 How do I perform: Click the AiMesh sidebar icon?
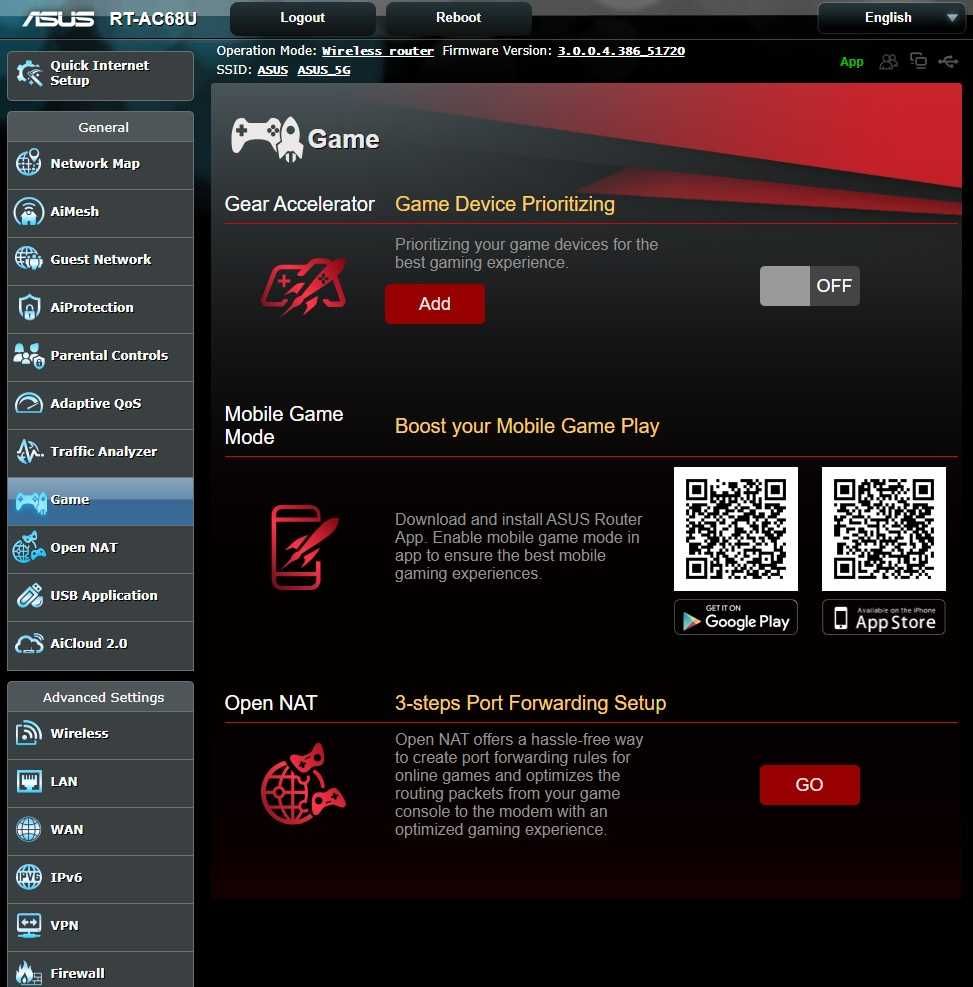click(28, 212)
